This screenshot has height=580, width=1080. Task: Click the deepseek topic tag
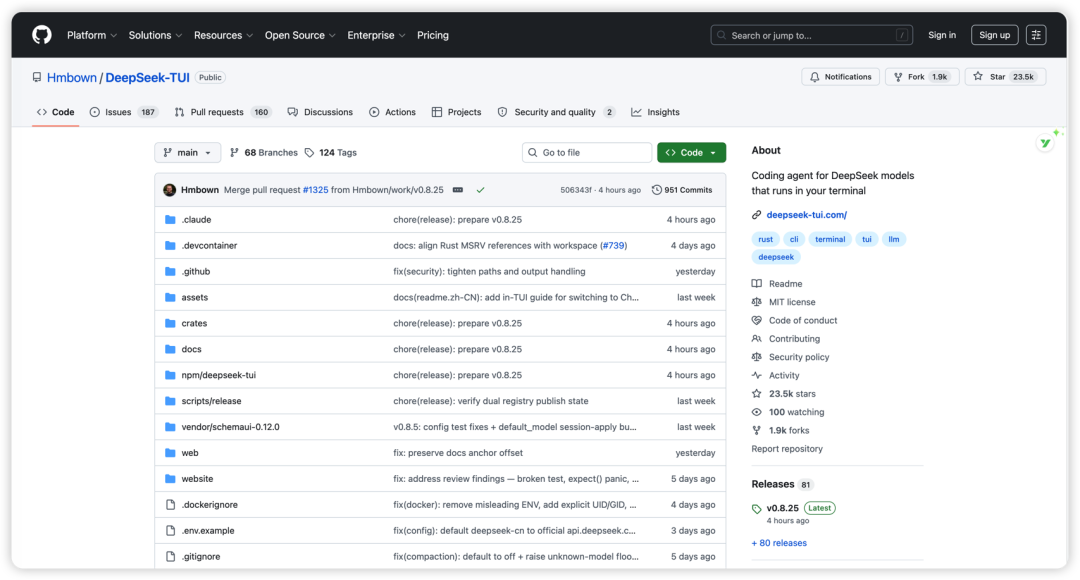pos(776,258)
